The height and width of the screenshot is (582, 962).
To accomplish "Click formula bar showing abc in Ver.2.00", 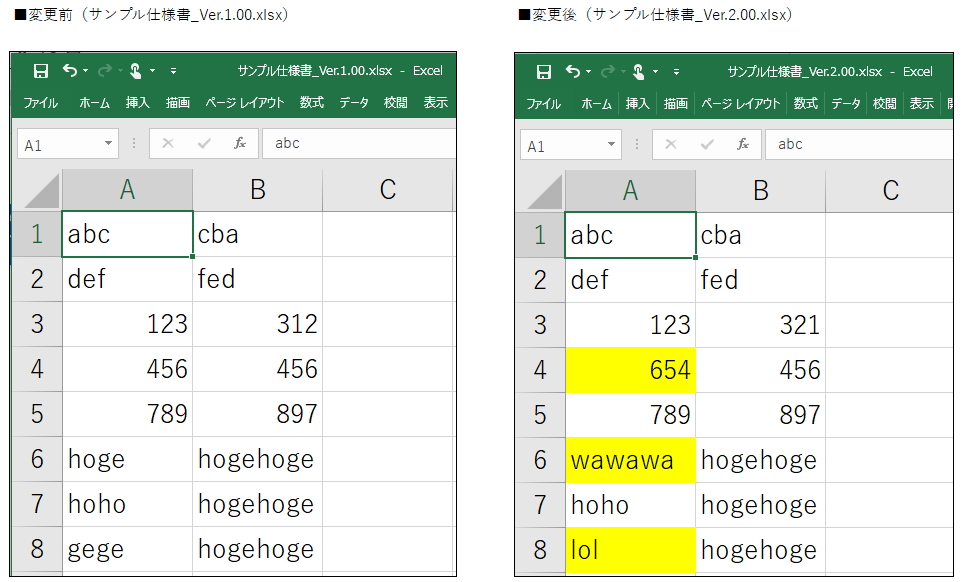I will 859,145.
